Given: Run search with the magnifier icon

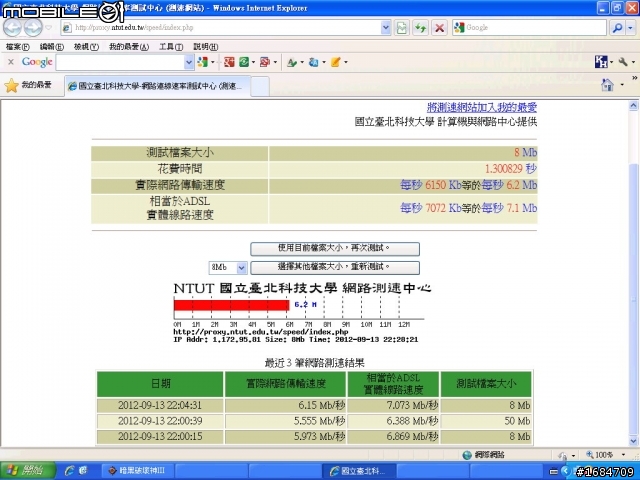Looking at the screenshot, I should click(618, 28).
